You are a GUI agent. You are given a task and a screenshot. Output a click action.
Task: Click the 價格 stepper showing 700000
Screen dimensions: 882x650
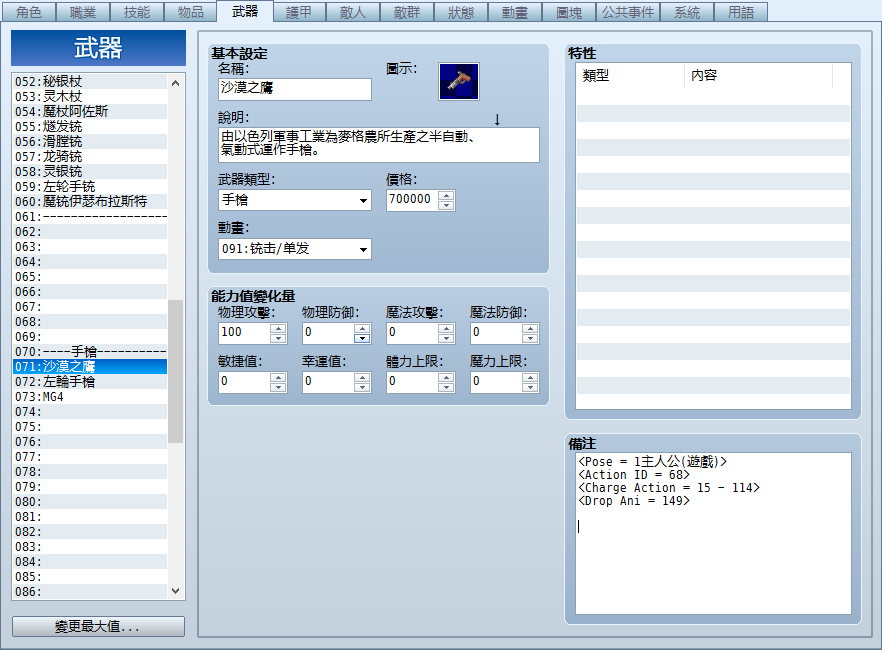pyautogui.click(x=421, y=200)
